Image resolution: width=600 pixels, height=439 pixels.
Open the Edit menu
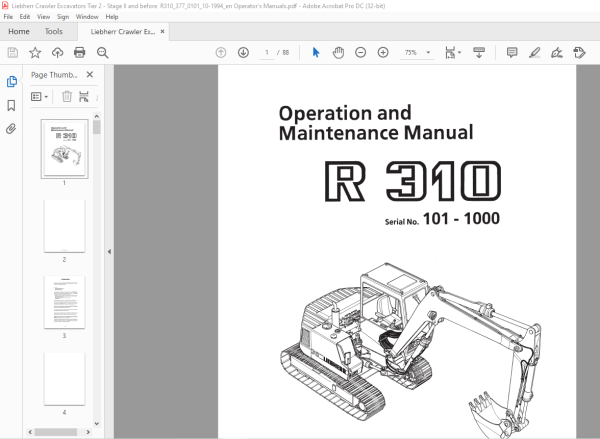pos(25,17)
